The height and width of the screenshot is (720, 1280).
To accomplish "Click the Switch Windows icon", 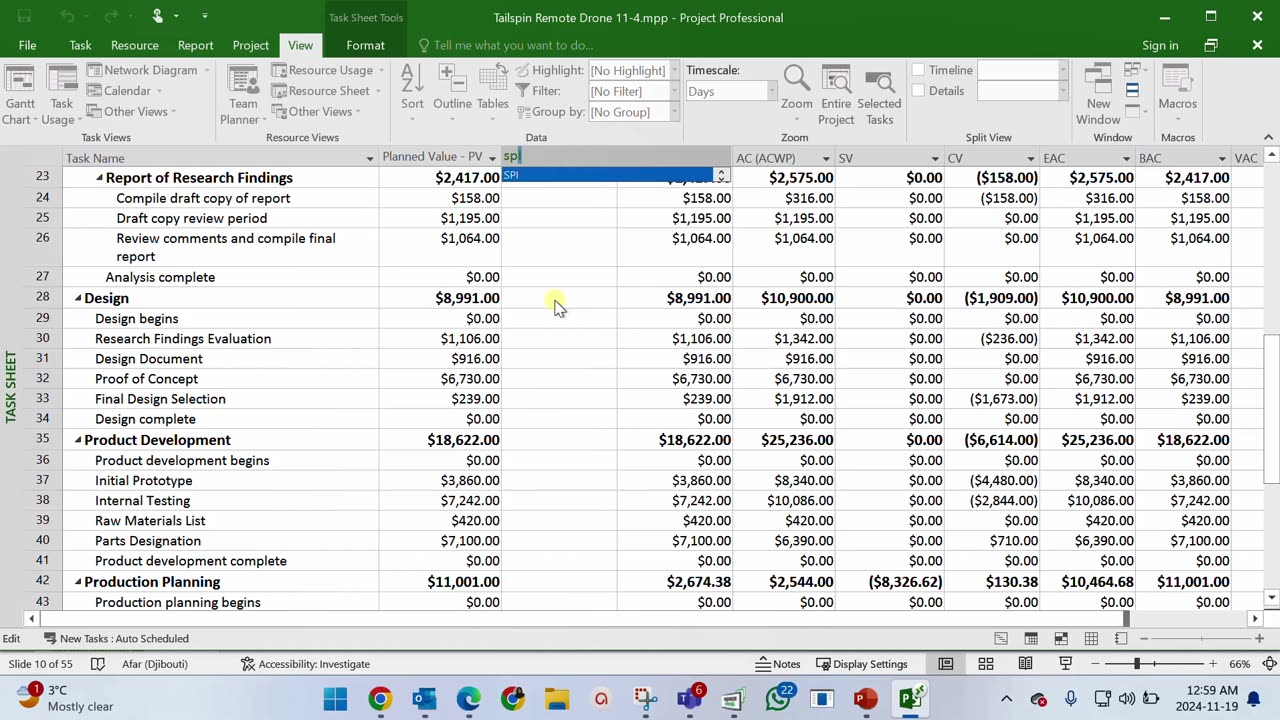I will [x=1133, y=70].
